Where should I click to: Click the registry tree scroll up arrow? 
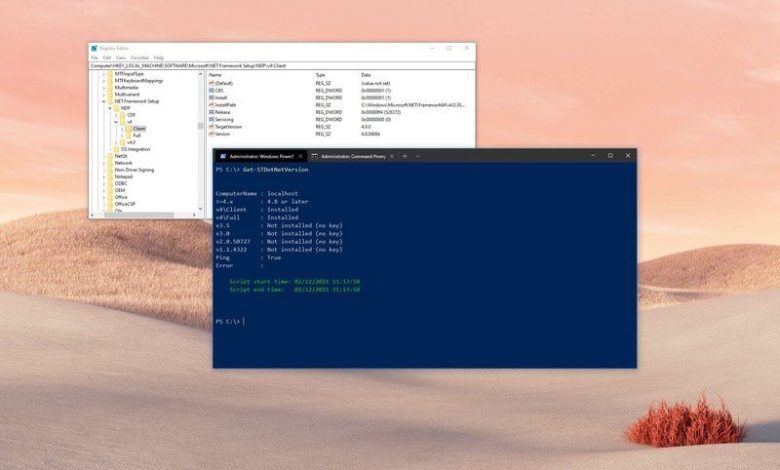click(x=200, y=74)
